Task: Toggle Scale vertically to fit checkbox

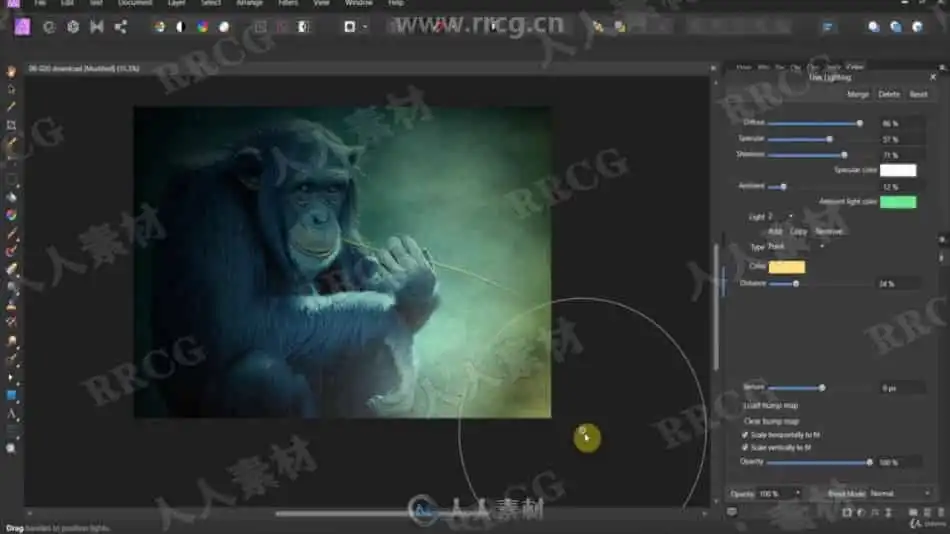Action: (745, 448)
